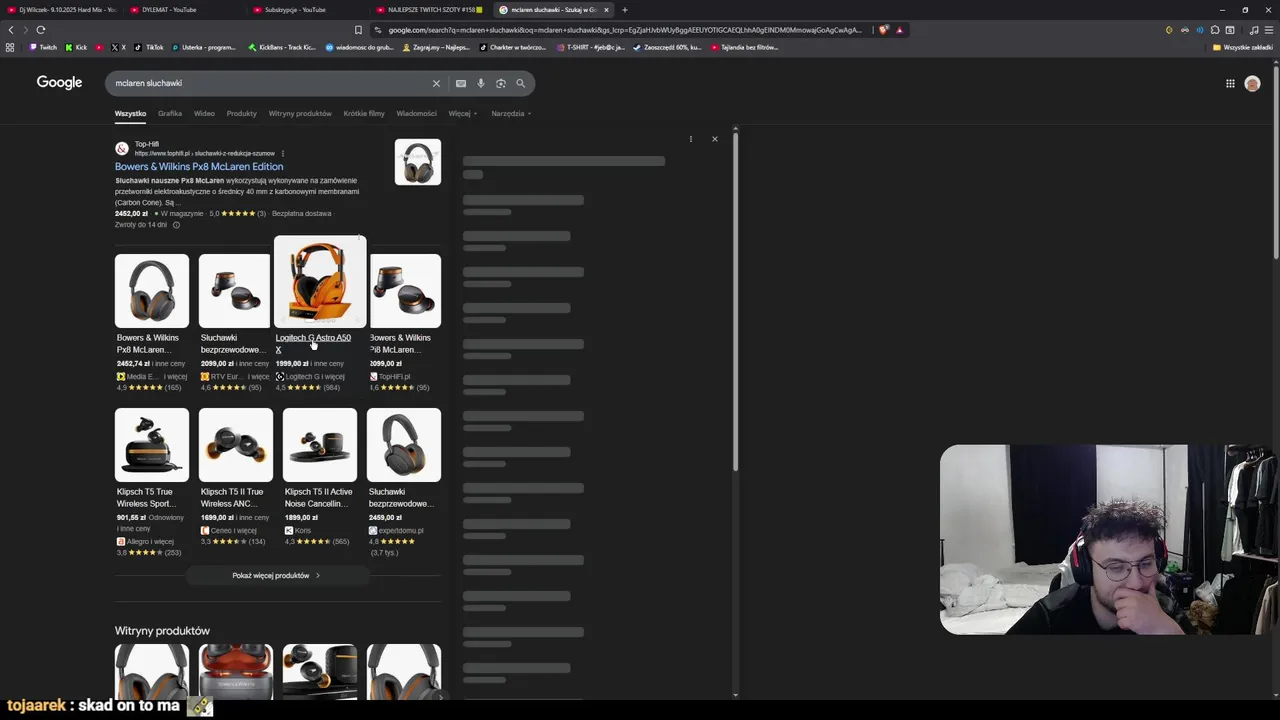Switch to the Wideo tab
The width and height of the screenshot is (1280, 720).
[204, 113]
